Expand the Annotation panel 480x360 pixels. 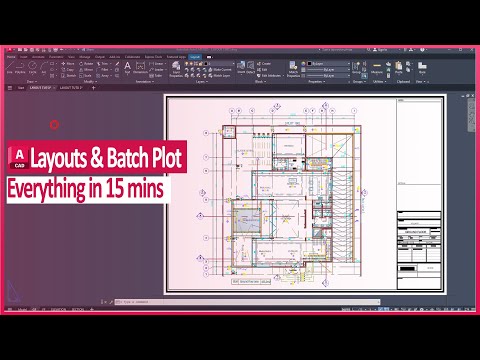coord(144,81)
